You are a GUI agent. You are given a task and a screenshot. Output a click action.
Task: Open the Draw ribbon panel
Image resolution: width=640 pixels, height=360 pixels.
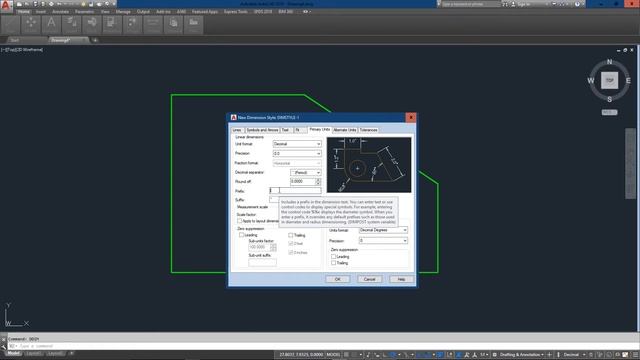(x=10, y=25)
